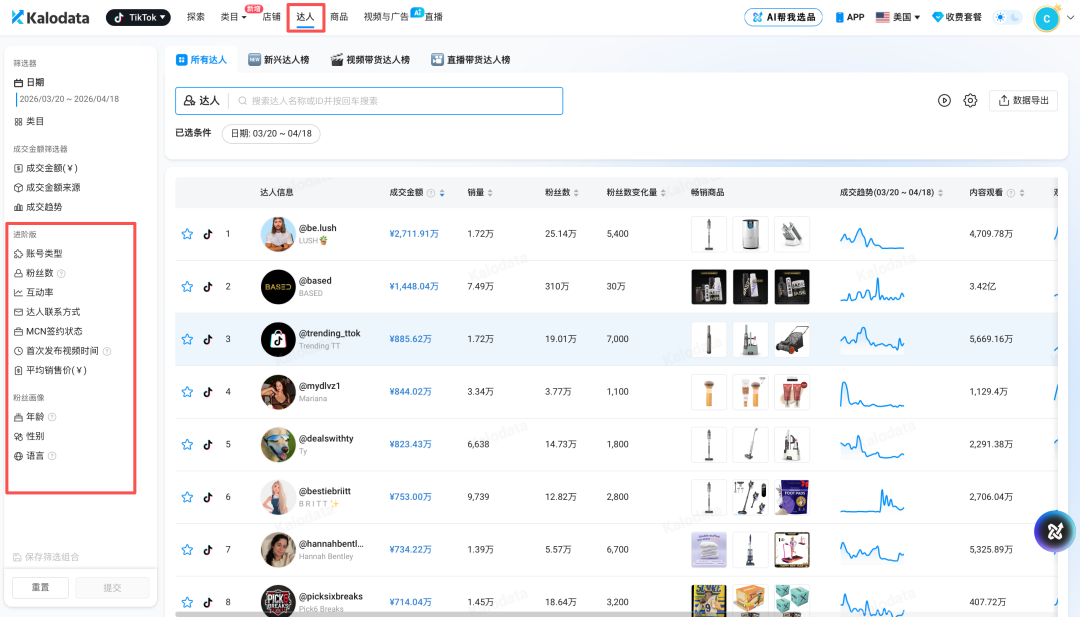
Task: Star-favorite the @based creator row
Action: [x=187, y=286]
